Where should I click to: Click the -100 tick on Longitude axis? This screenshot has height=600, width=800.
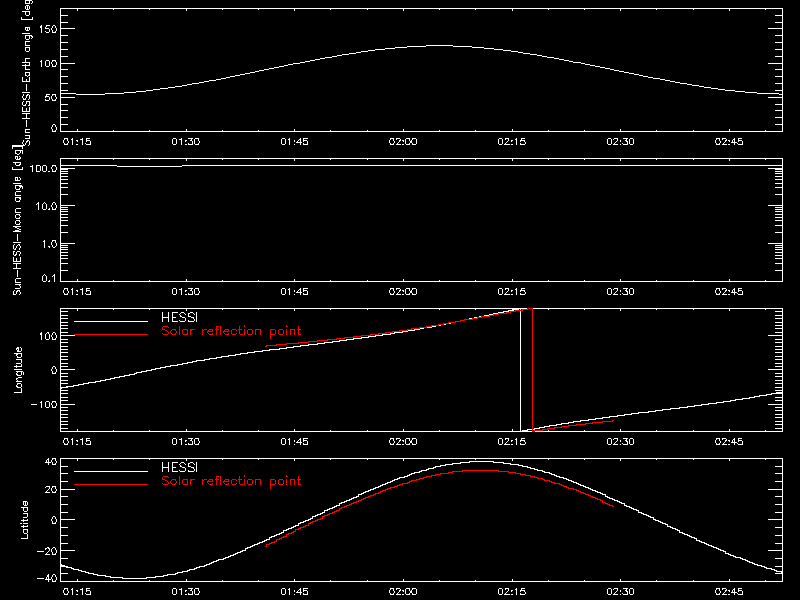pos(44,404)
